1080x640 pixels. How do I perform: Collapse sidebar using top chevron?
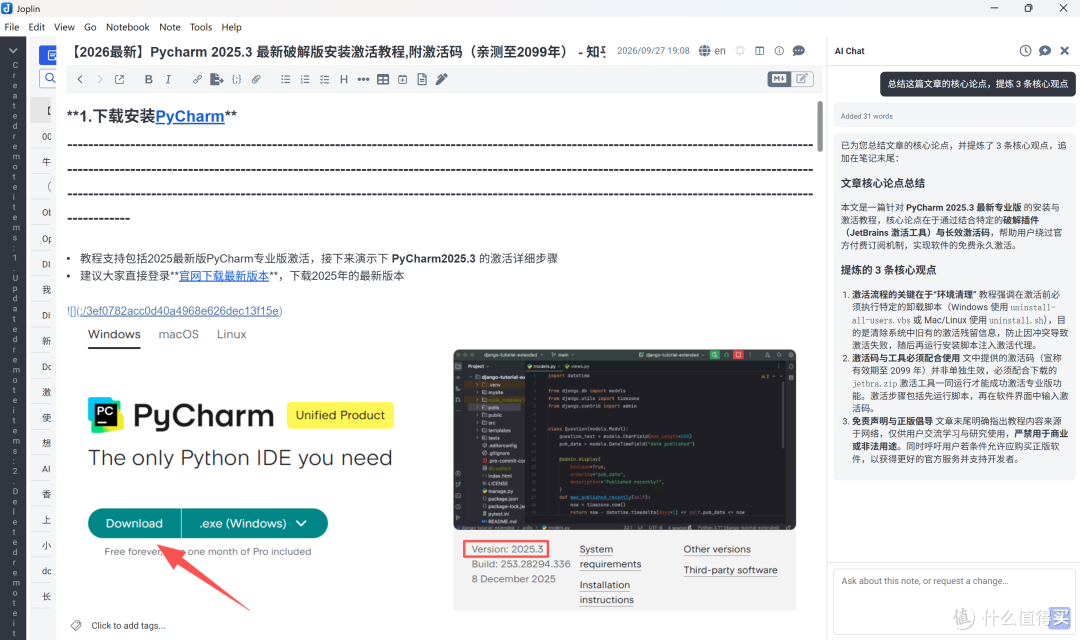13,50
